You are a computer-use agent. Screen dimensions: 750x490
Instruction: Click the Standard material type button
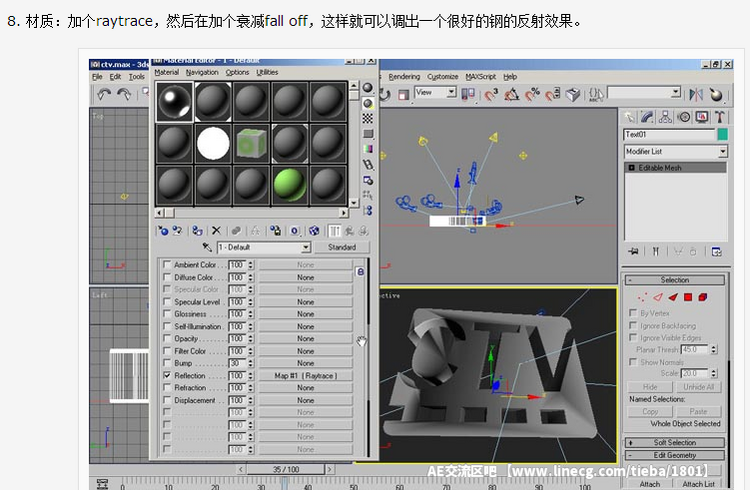(x=342, y=247)
